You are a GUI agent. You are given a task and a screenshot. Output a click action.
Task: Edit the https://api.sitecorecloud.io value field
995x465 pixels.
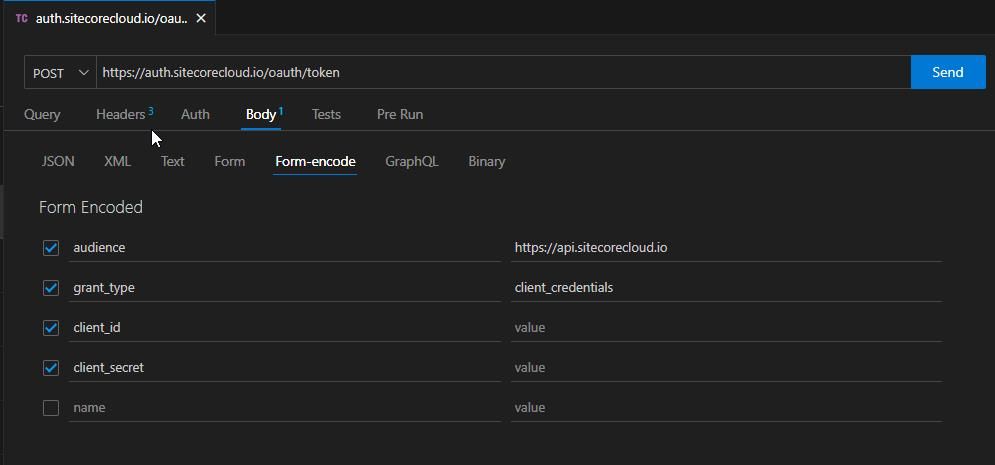(x=726, y=247)
